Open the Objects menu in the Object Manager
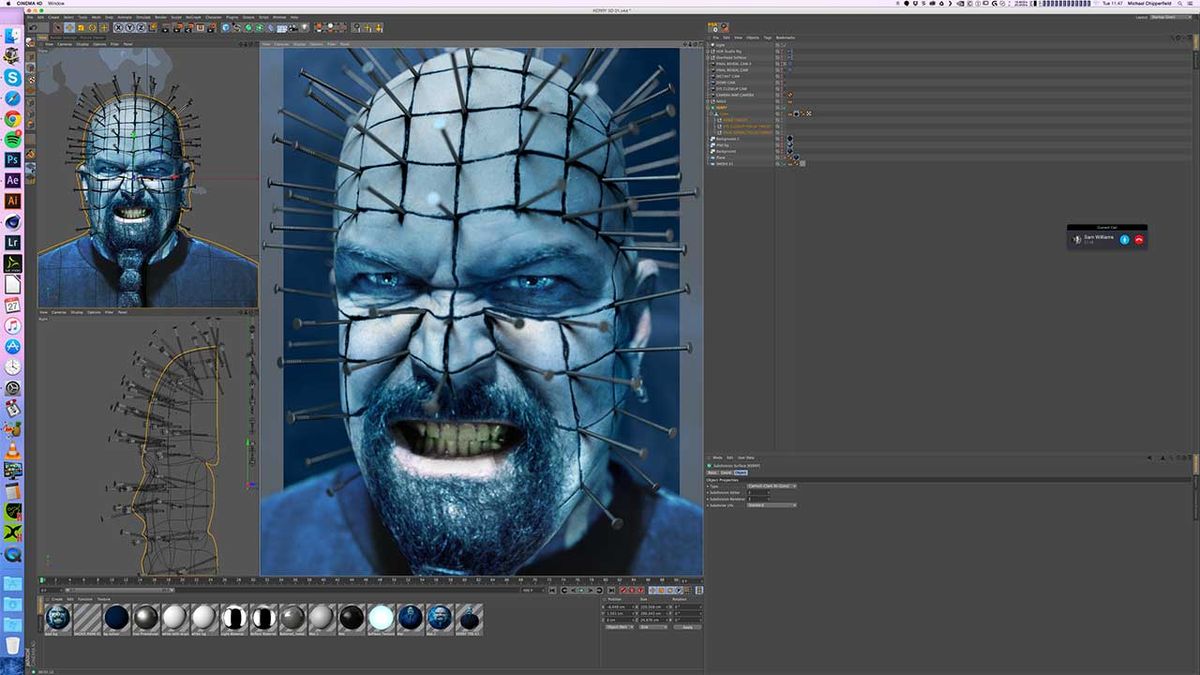 tap(750, 38)
